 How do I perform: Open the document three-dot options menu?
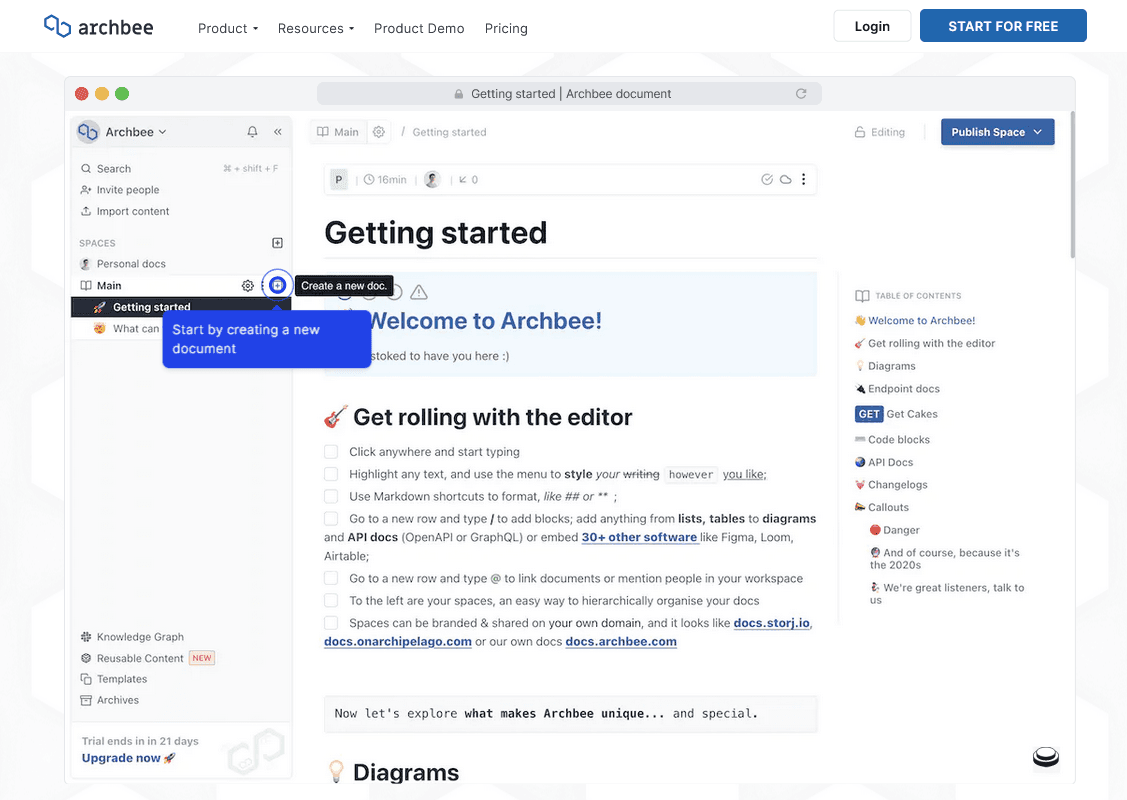point(803,180)
